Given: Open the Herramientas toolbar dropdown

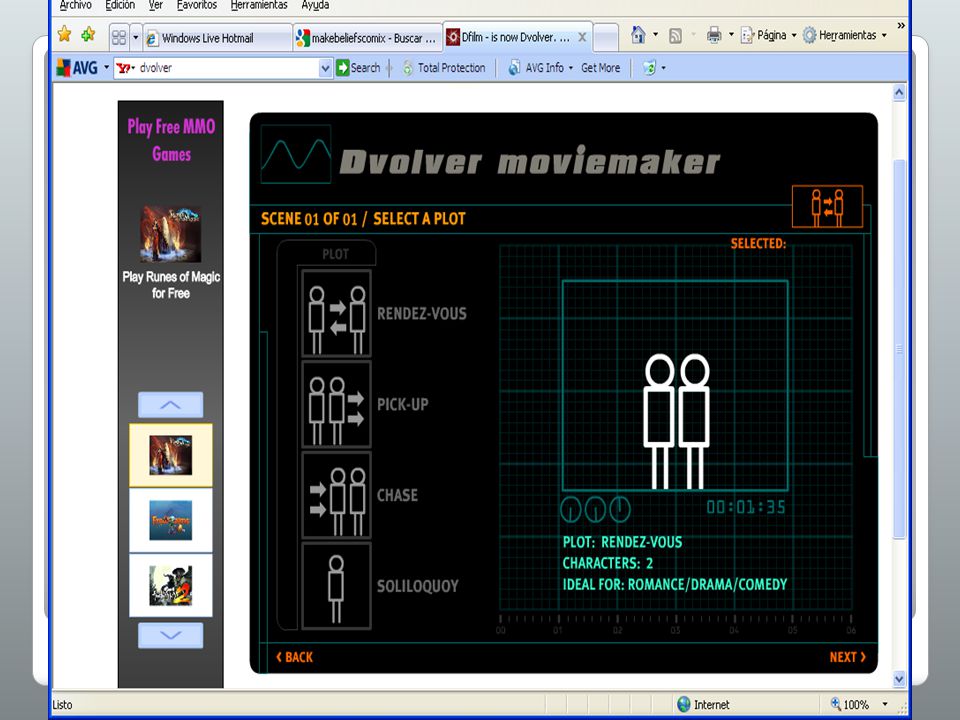Looking at the screenshot, I should (x=845, y=36).
